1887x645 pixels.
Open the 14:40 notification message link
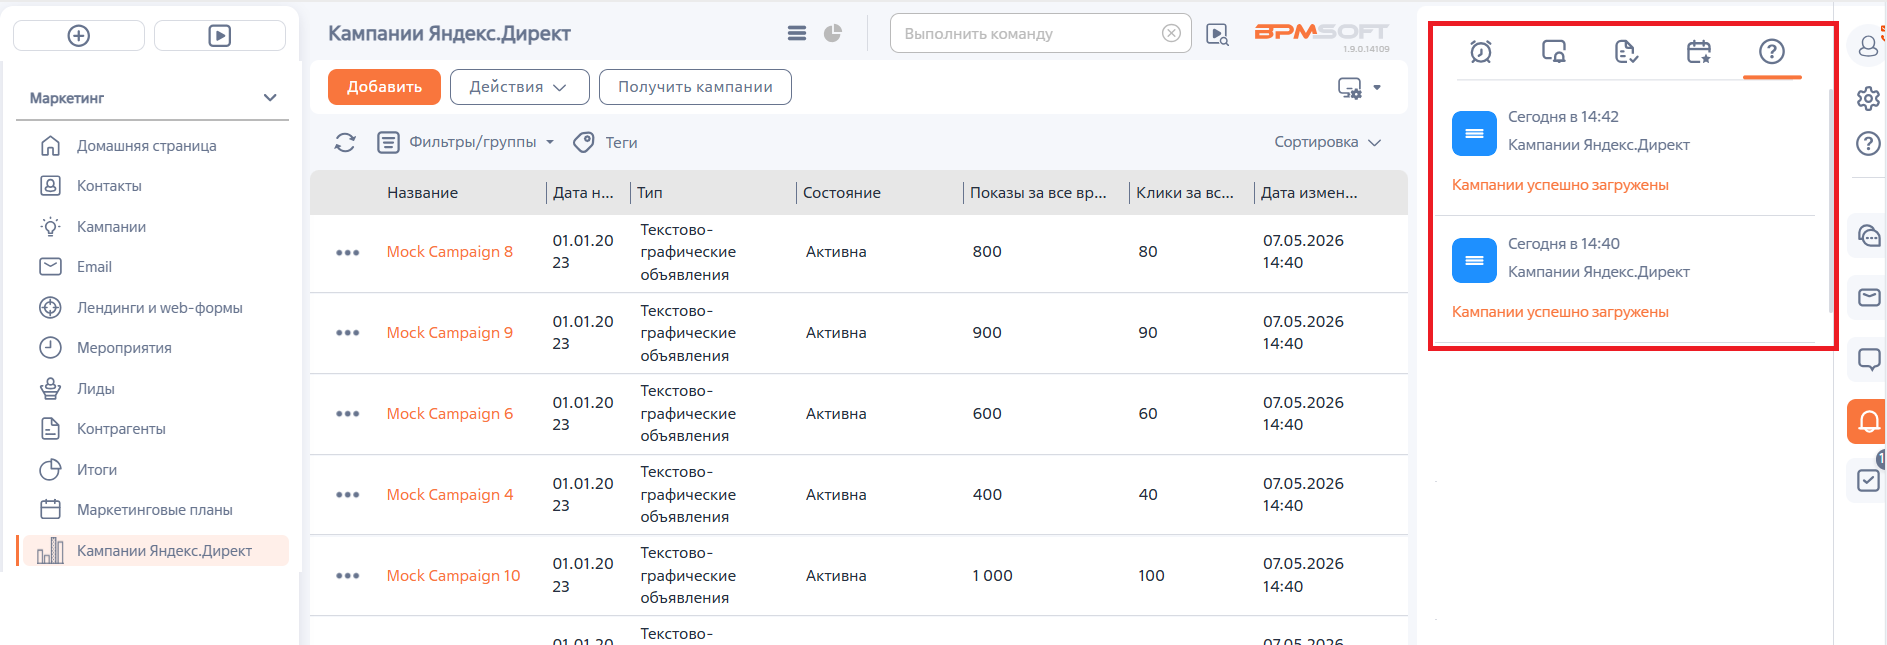click(x=1560, y=312)
